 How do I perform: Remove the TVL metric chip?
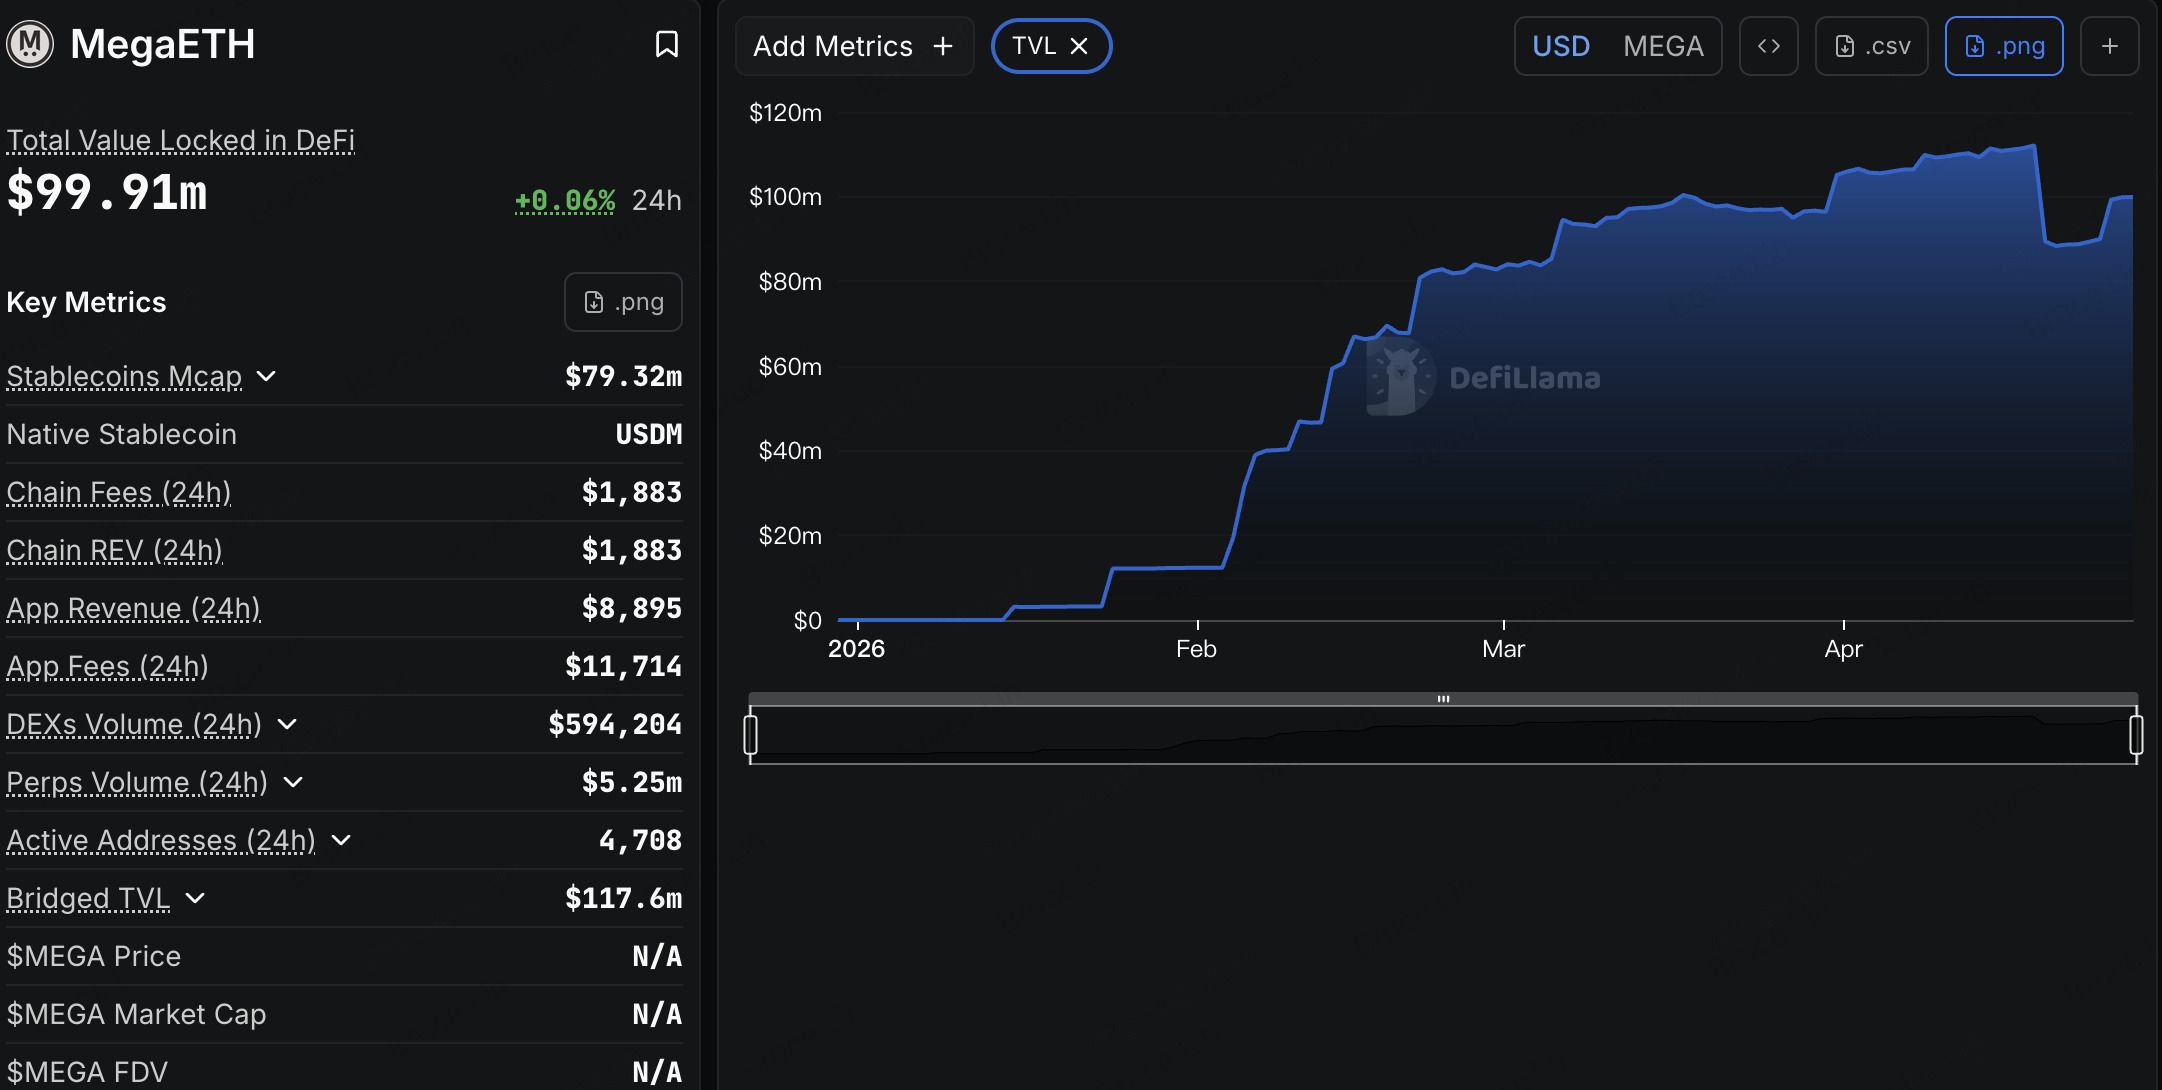[x=1079, y=46]
